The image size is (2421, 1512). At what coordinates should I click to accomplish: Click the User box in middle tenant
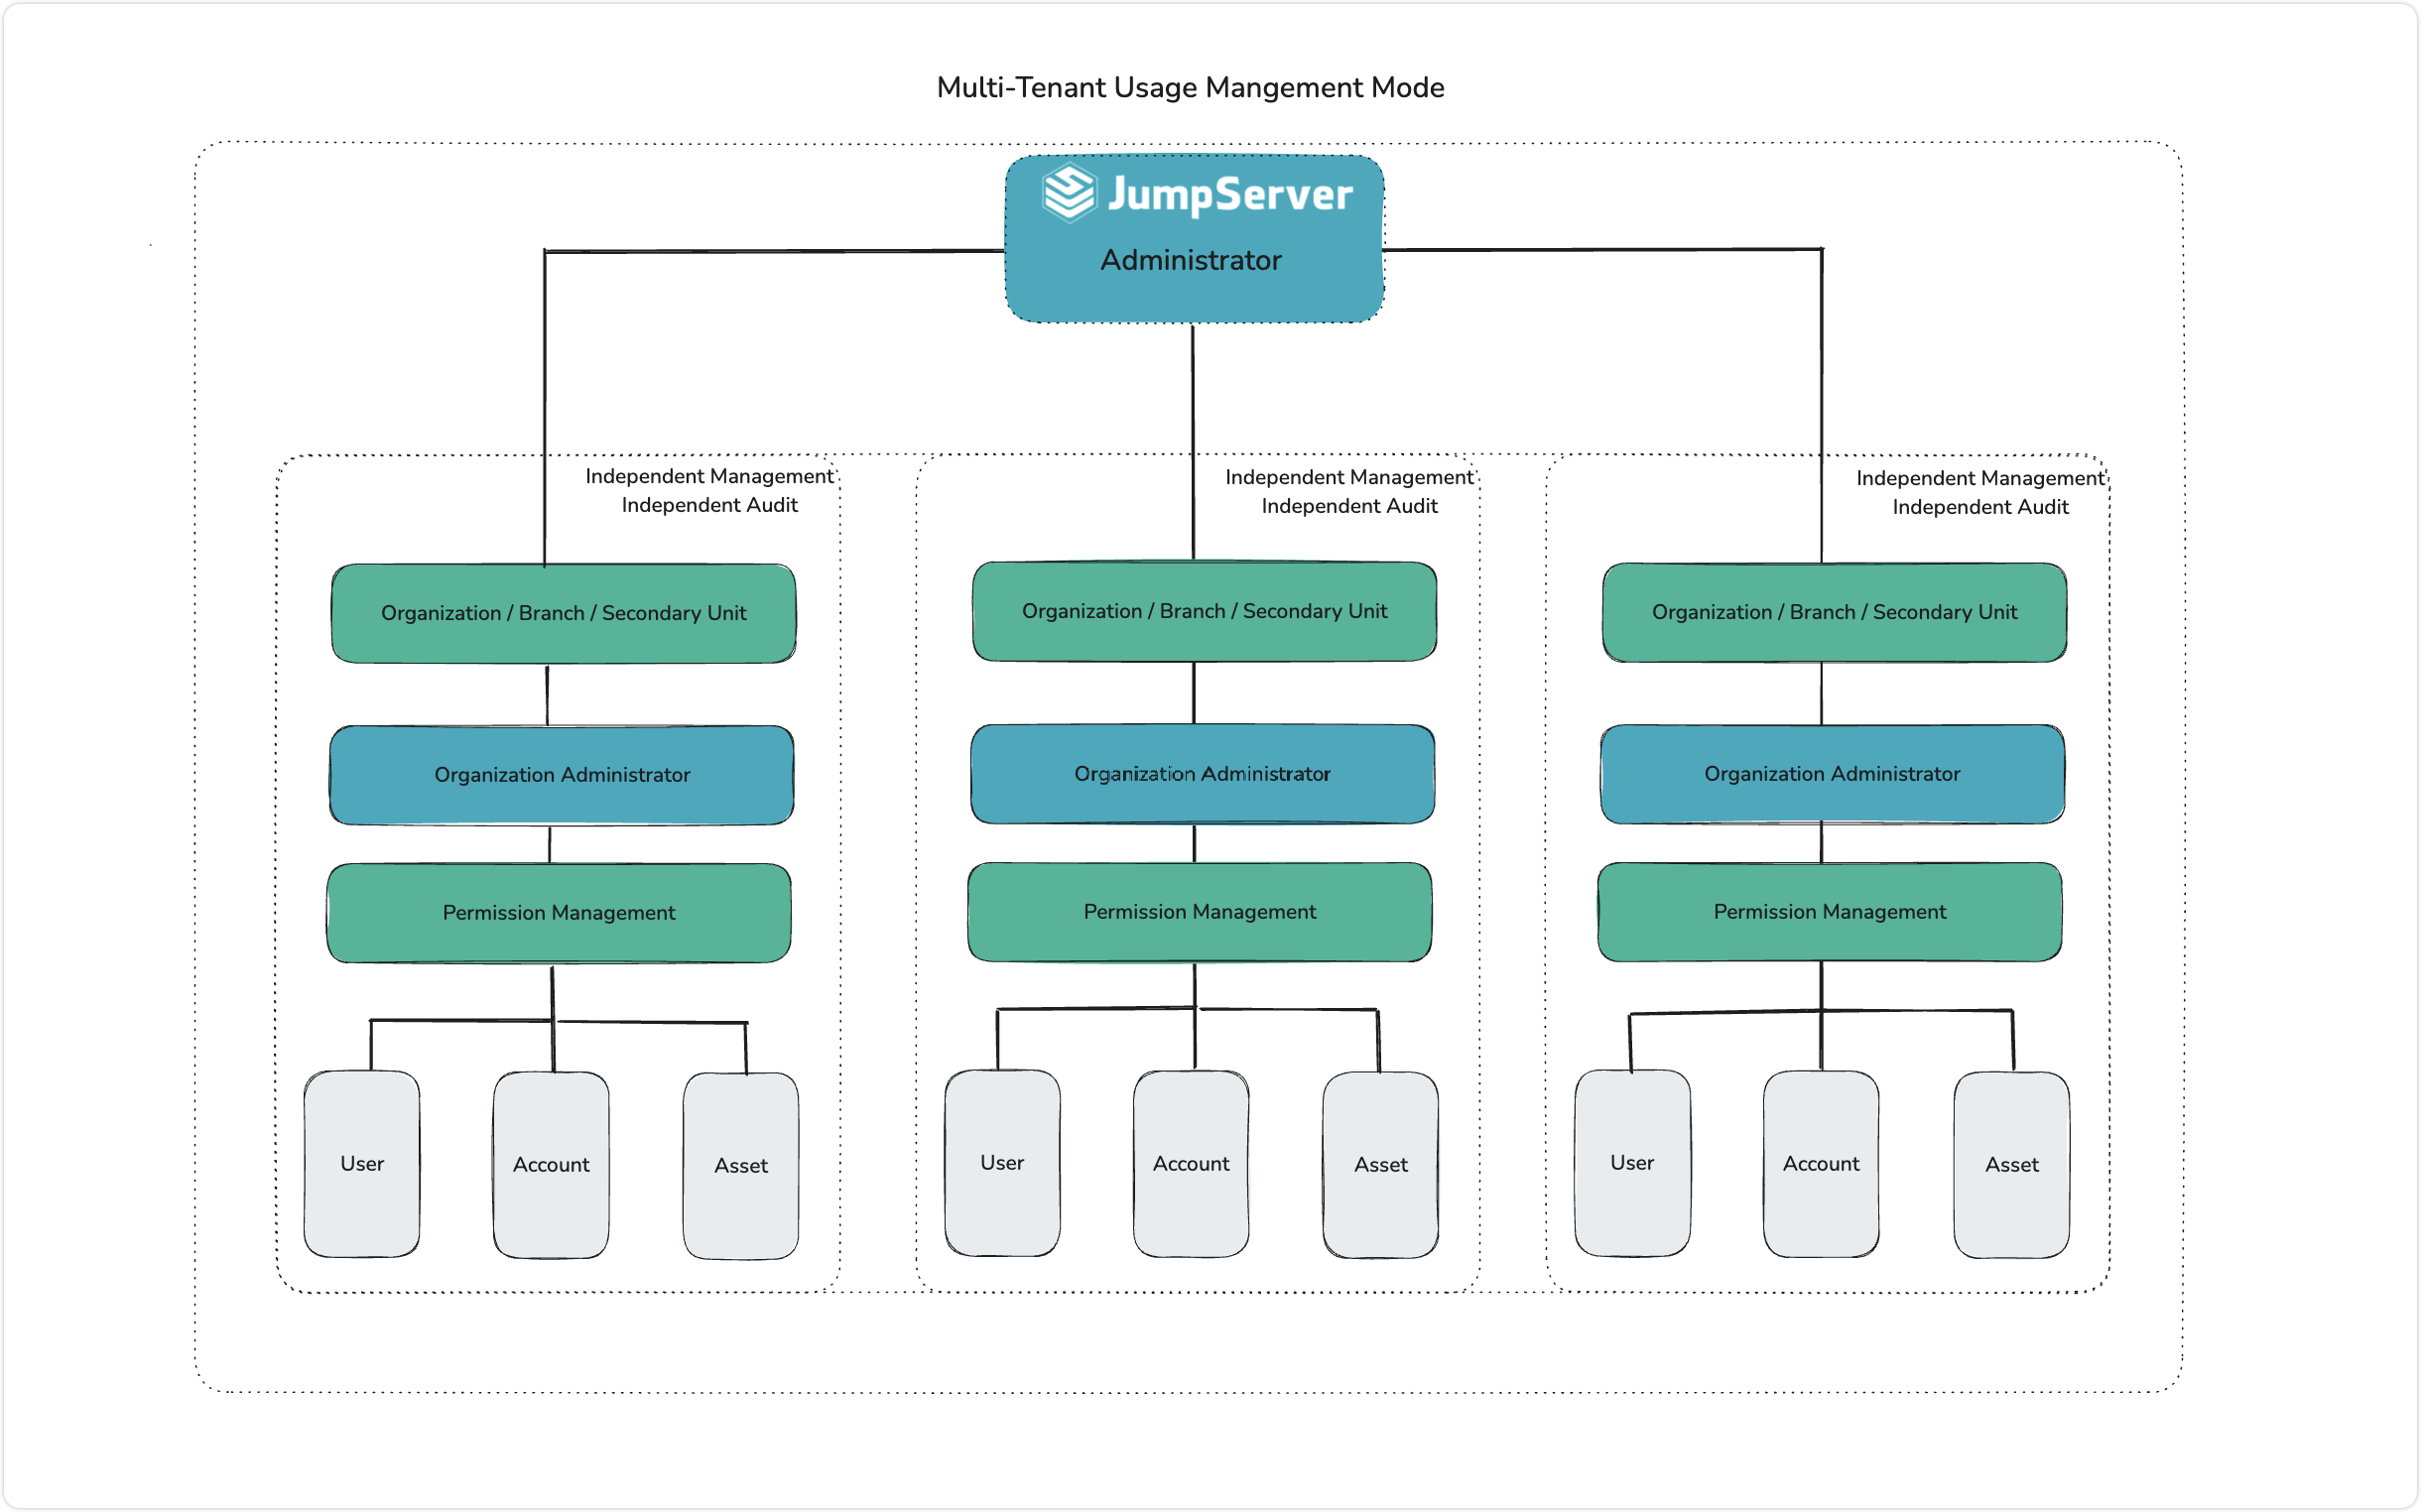tap(1002, 1163)
